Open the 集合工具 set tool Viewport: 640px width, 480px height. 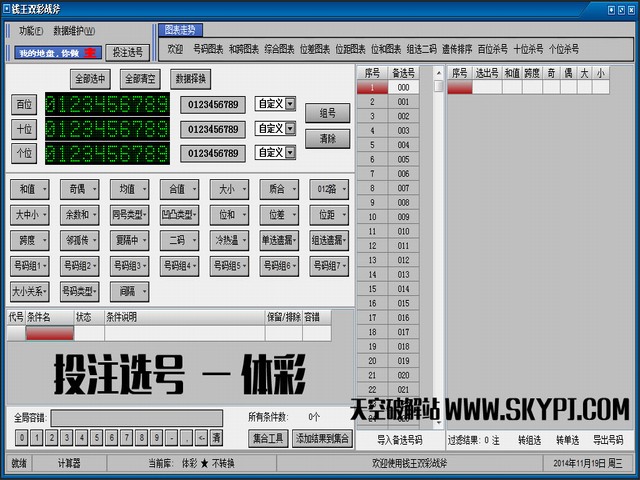tap(268, 438)
